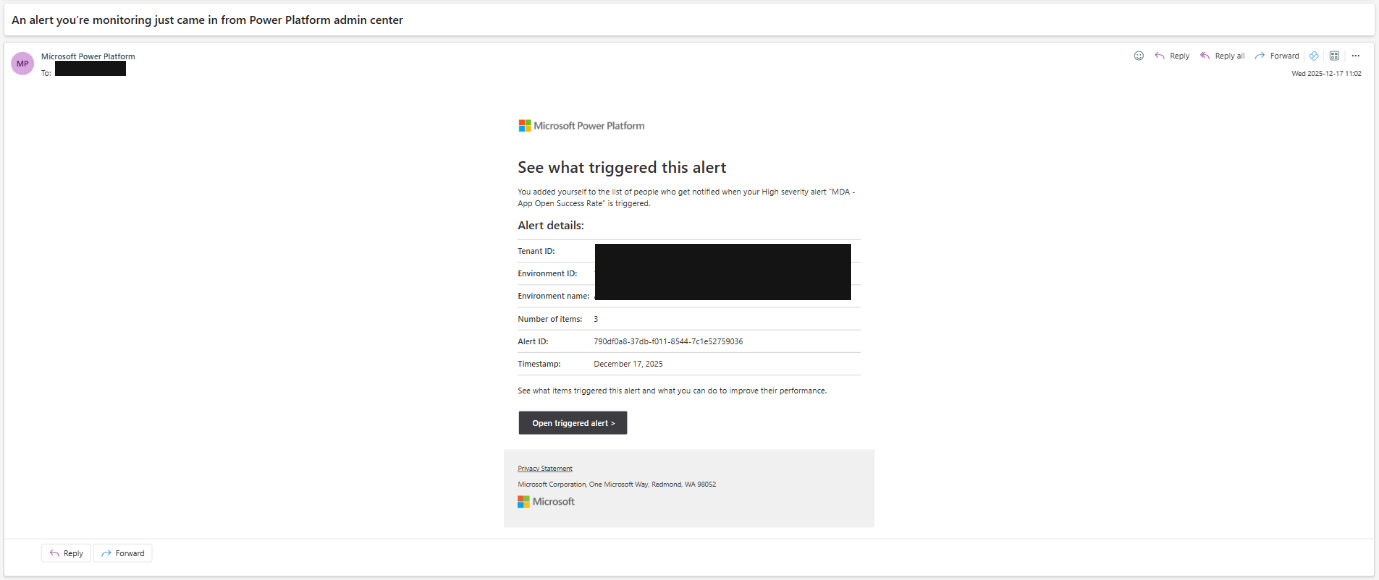The width and height of the screenshot is (1379, 580).
Task: Click the See what triggered this alert heading
Action: (622, 167)
